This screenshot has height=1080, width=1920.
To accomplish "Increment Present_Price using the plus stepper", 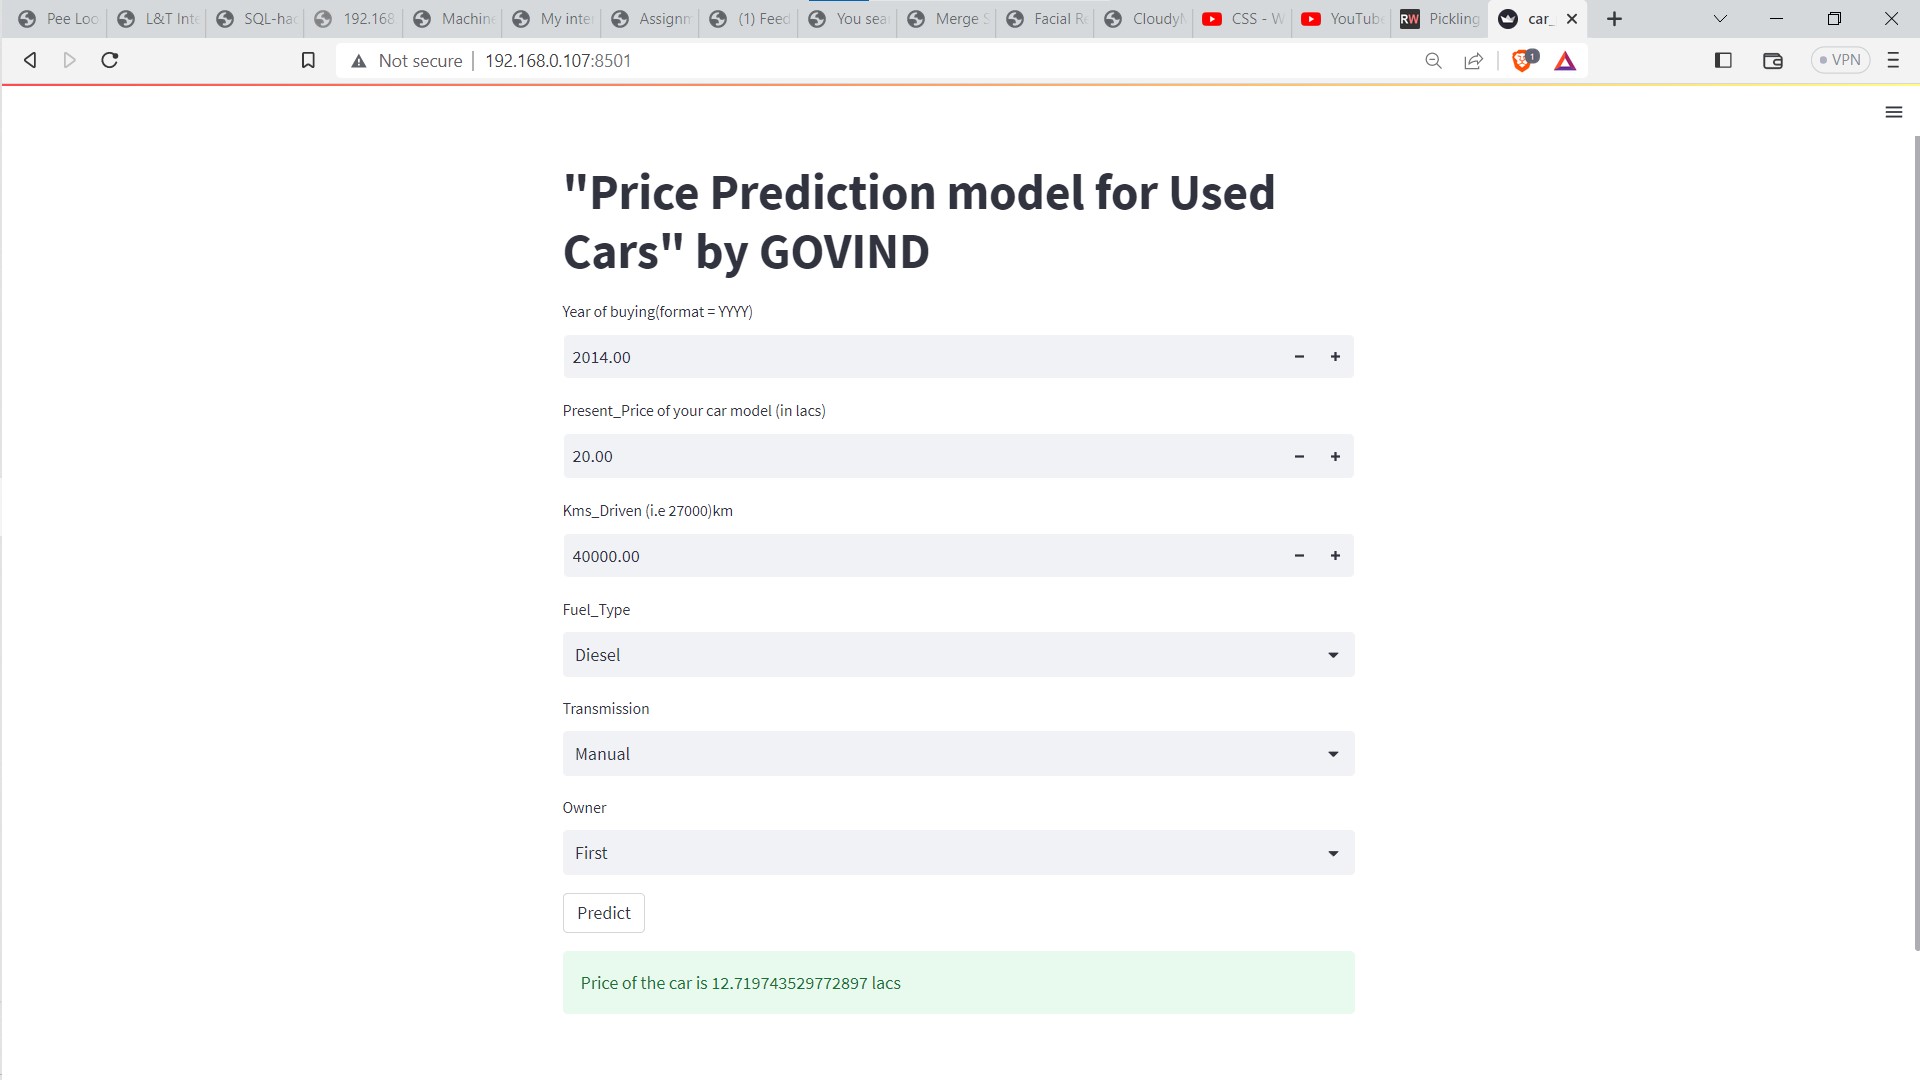I will pyautogui.click(x=1335, y=455).
